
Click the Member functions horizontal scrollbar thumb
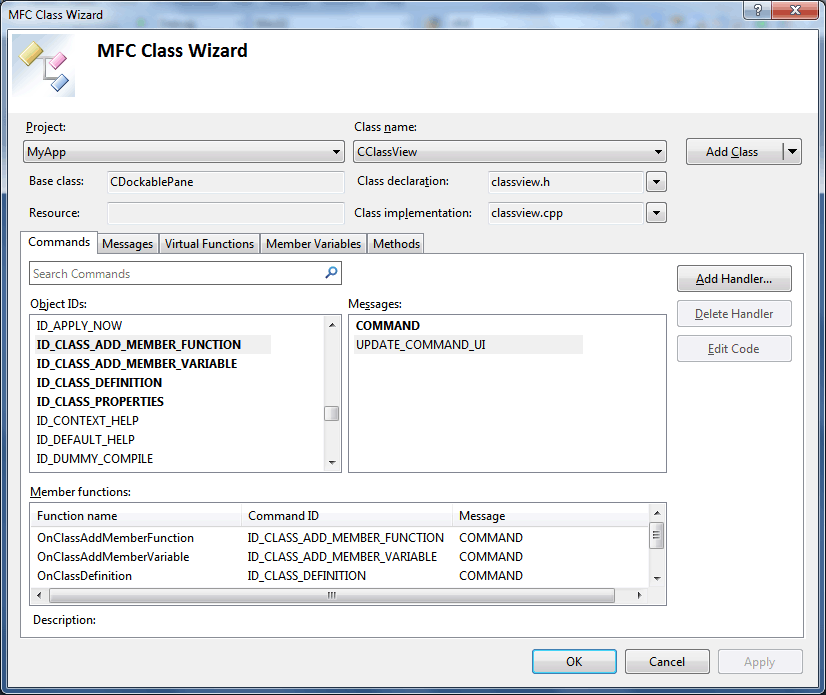click(332, 595)
